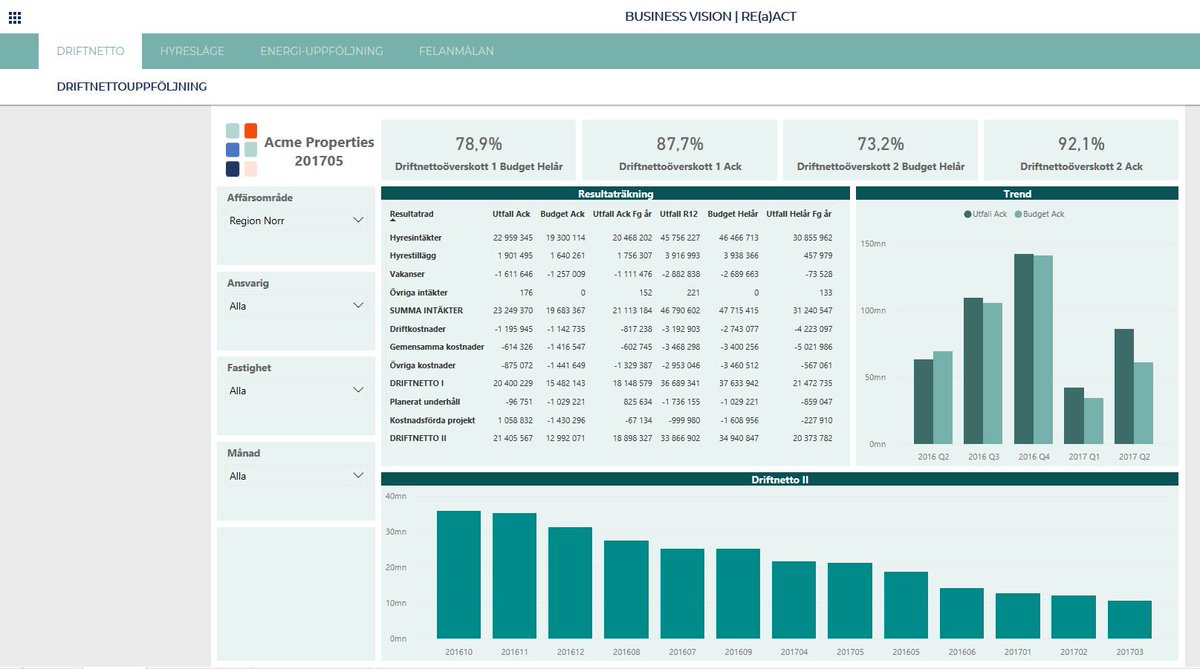Select the 201702 bar in Driftnetto II chart
The height and width of the screenshot is (669, 1200).
click(x=1074, y=618)
